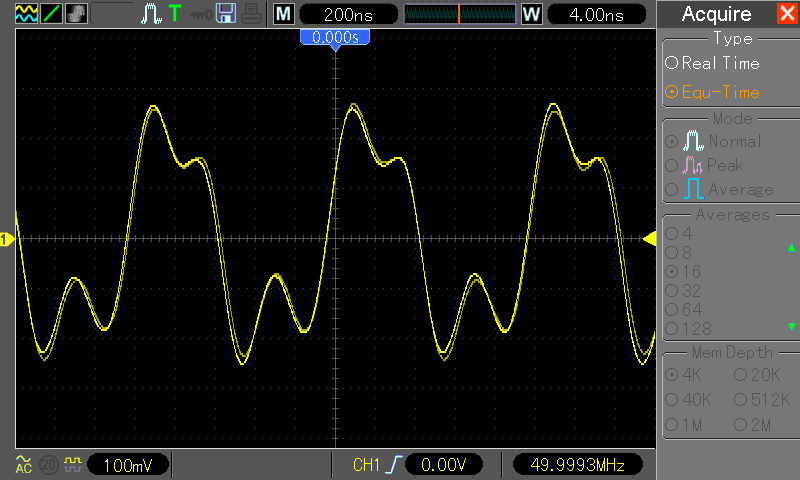Select Peak acquisition mode
800x480 pixels.
(704, 165)
